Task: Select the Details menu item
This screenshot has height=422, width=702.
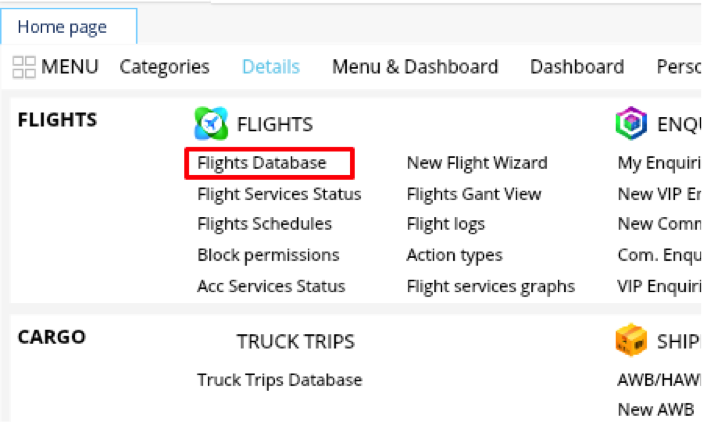Action: tap(270, 67)
